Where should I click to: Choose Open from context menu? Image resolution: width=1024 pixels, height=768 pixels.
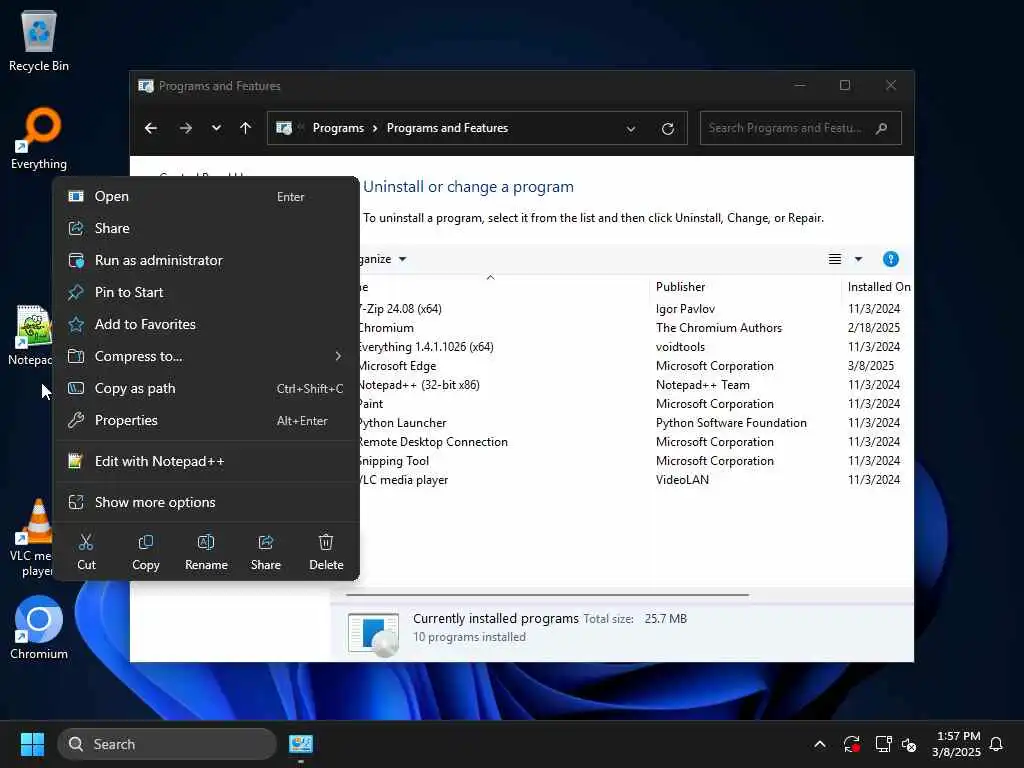pyautogui.click(x=205, y=197)
